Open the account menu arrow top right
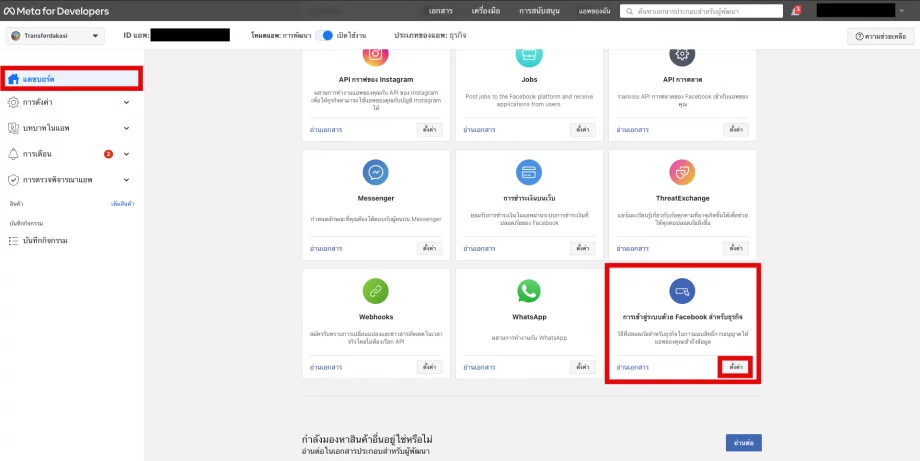Screen dimensions: 920x461 902,11
